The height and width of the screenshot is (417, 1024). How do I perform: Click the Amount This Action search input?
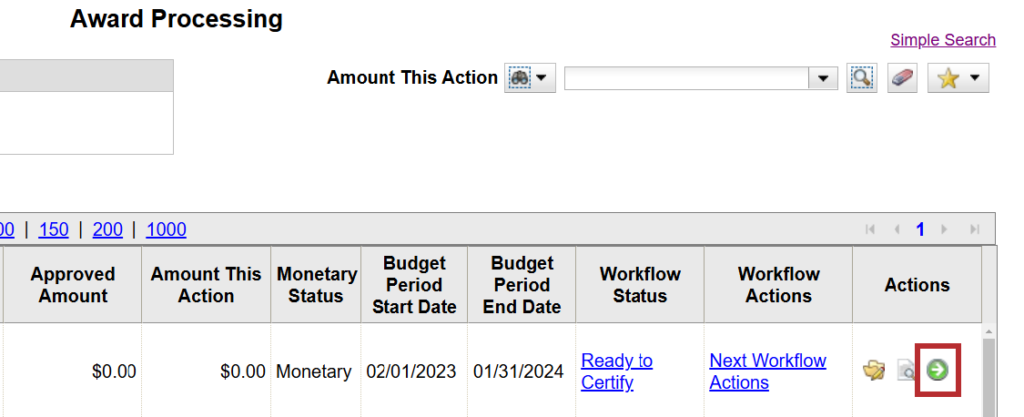[687, 78]
